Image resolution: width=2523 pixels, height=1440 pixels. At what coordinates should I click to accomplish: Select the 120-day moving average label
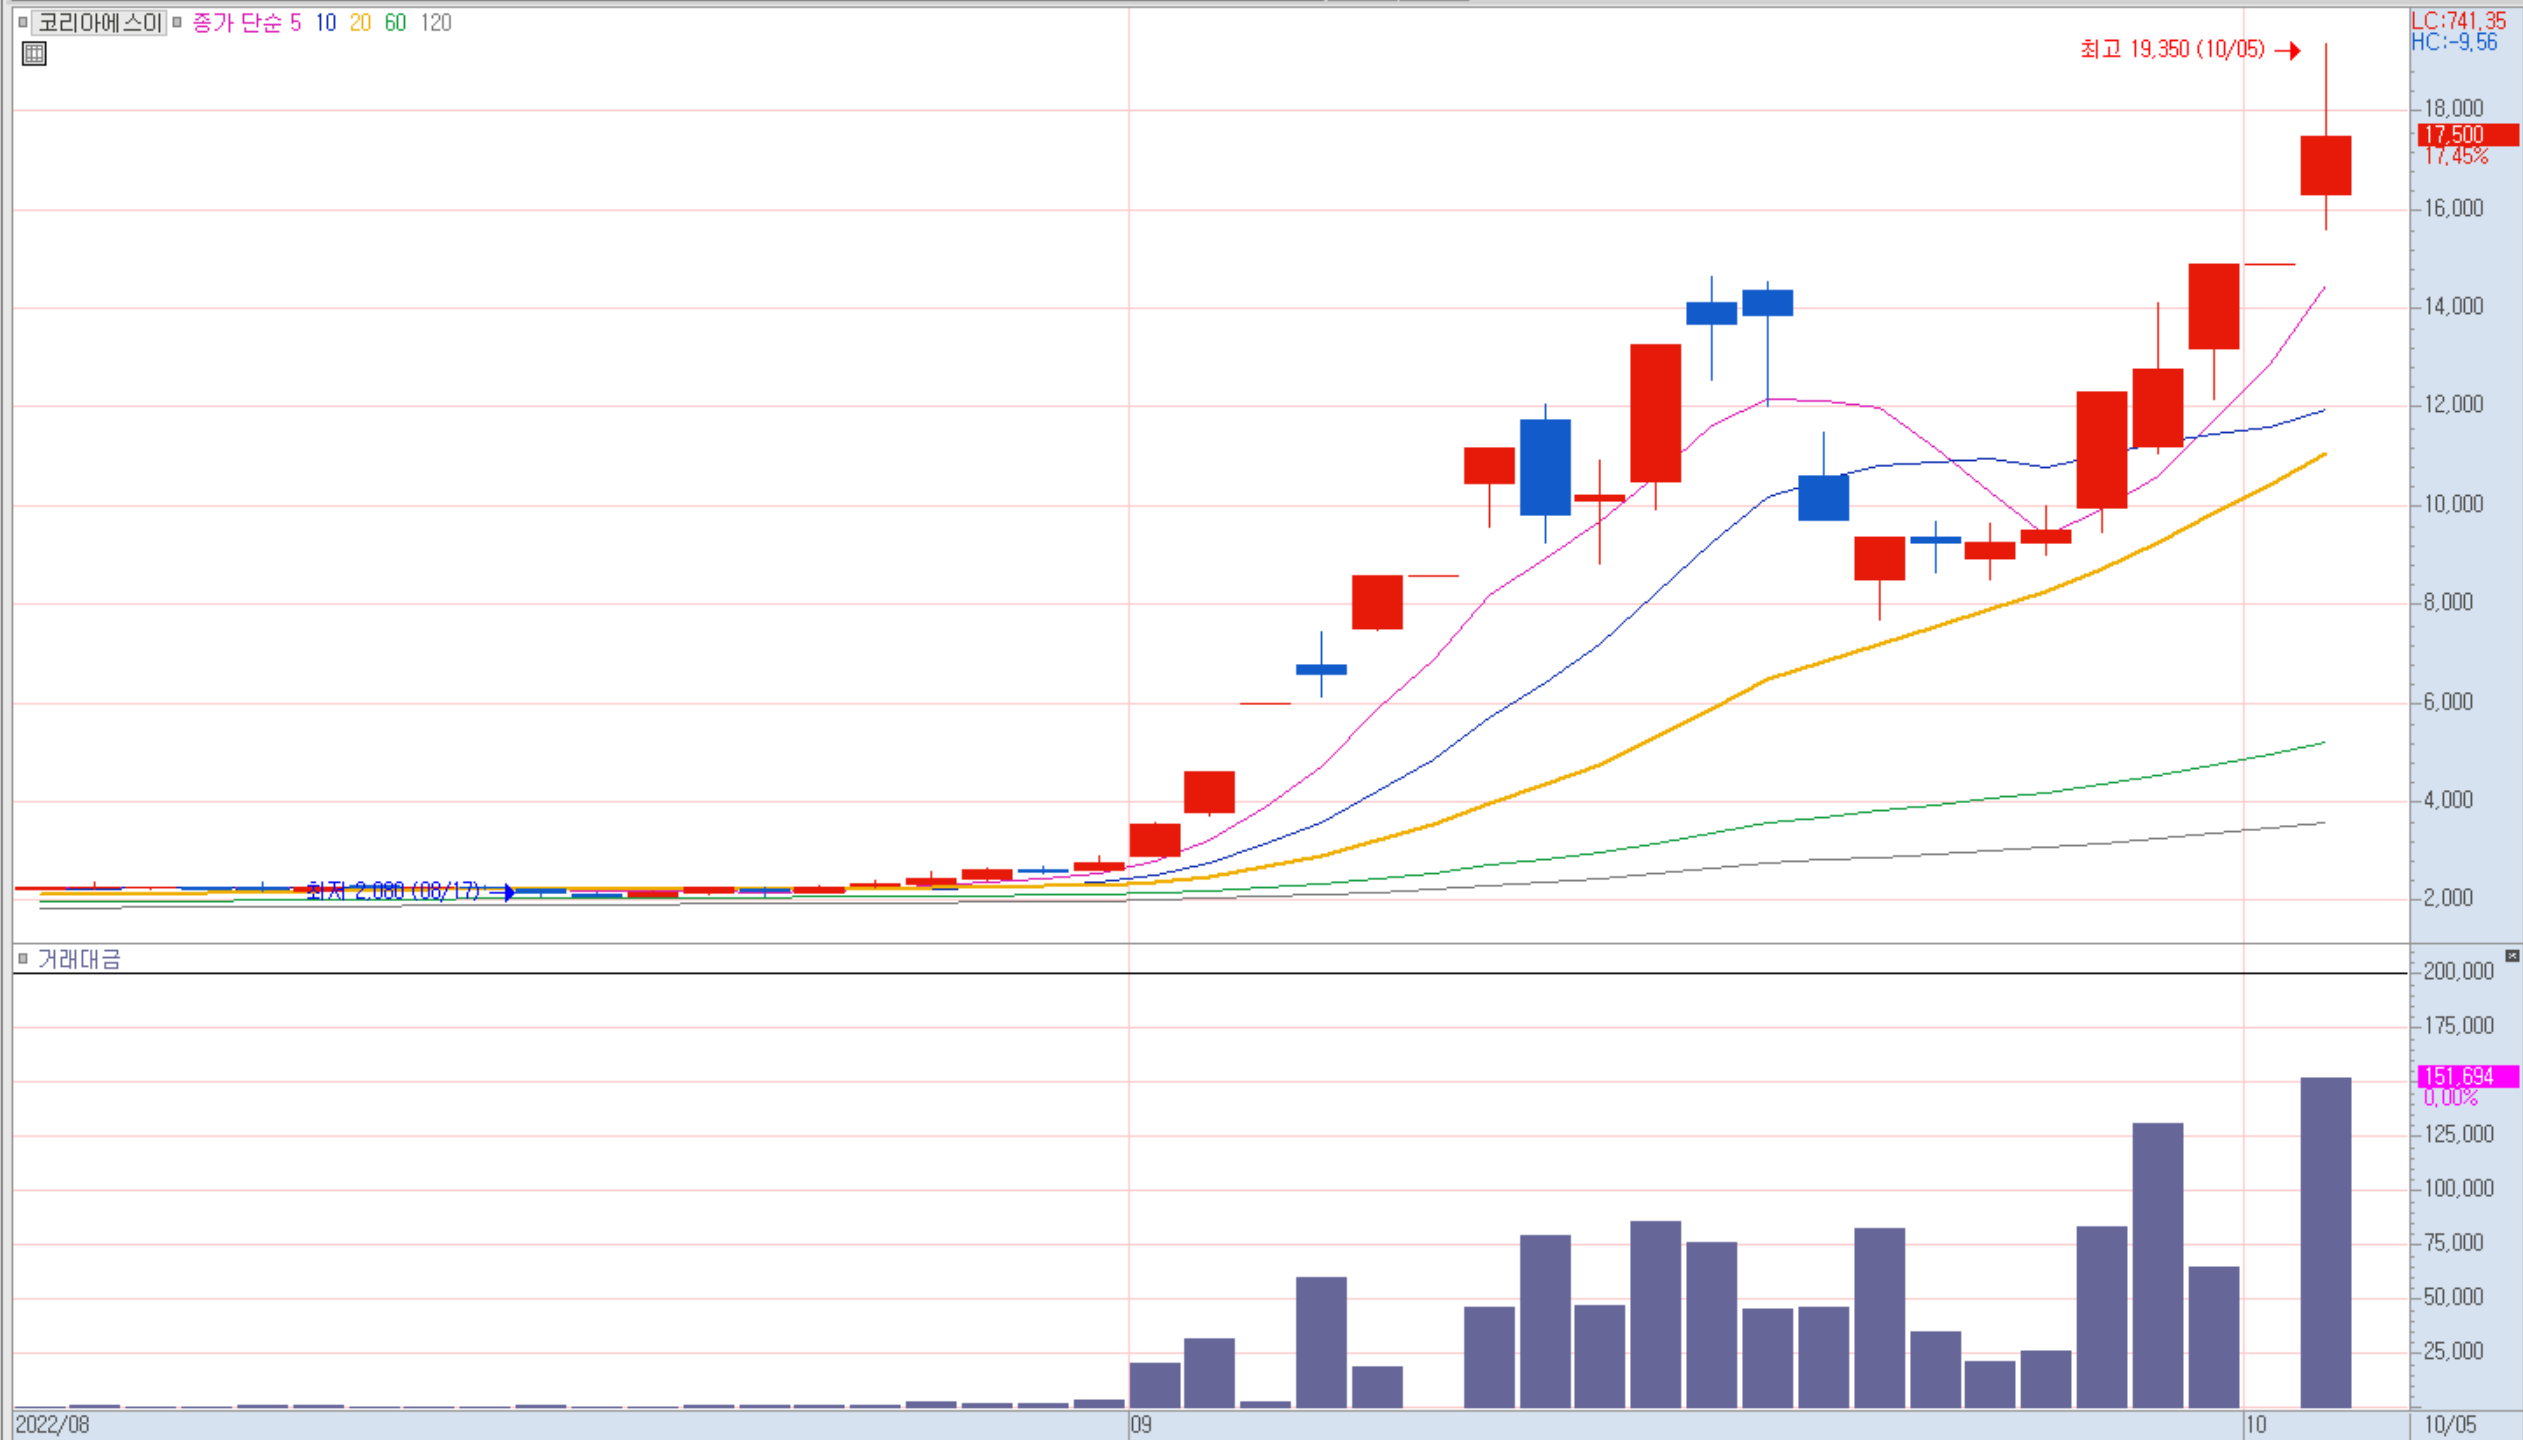coord(436,22)
